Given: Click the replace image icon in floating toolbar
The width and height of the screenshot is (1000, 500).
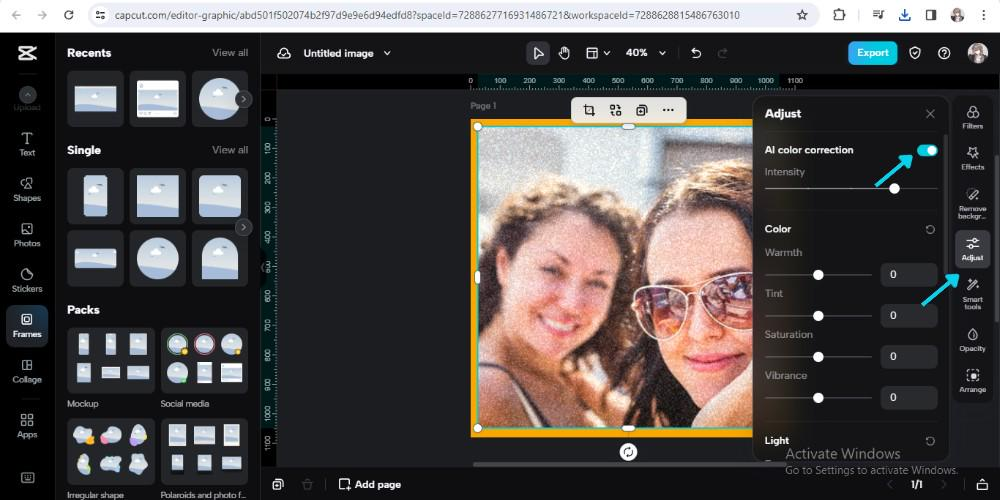Looking at the screenshot, I should click(x=615, y=110).
